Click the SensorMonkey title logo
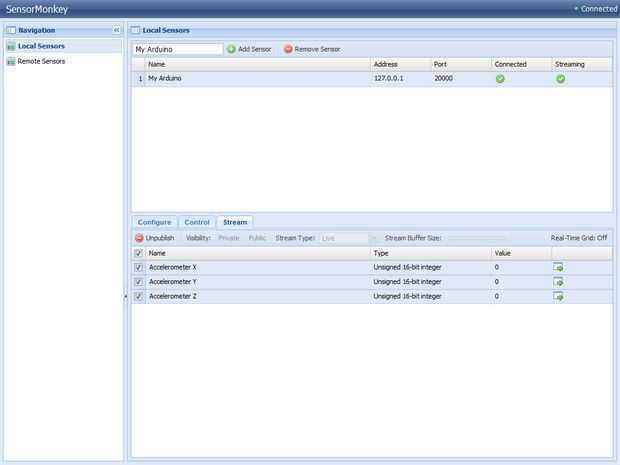The image size is (620, 465). (x=37, y=9)
